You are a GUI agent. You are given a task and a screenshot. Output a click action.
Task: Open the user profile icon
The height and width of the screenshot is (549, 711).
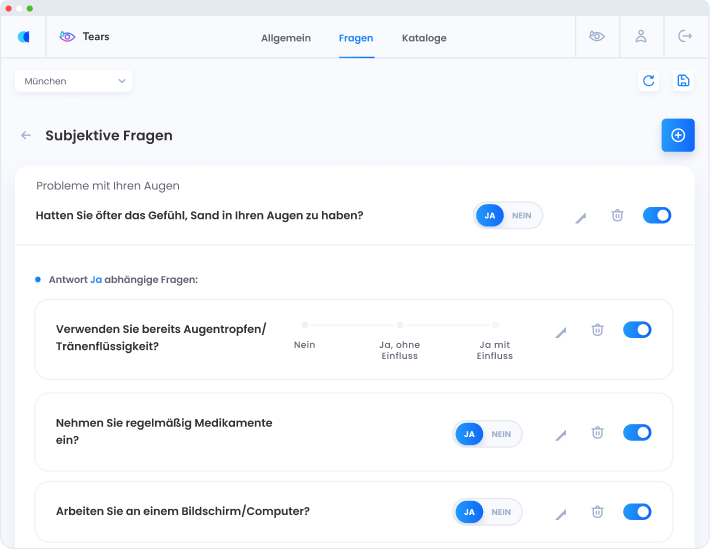(x=640, y=37)
